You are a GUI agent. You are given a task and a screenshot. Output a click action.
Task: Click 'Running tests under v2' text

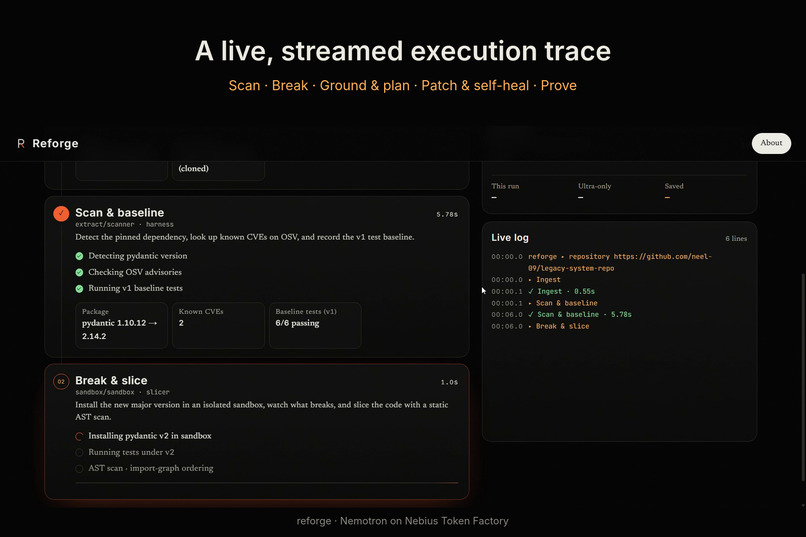[131, 452]
